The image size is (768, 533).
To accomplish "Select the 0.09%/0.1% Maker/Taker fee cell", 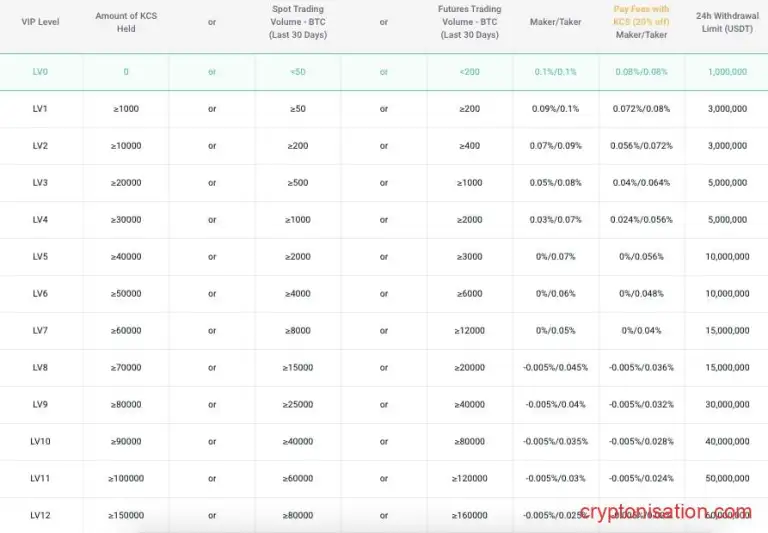I will pyautogui.click(x=555, y=109).
